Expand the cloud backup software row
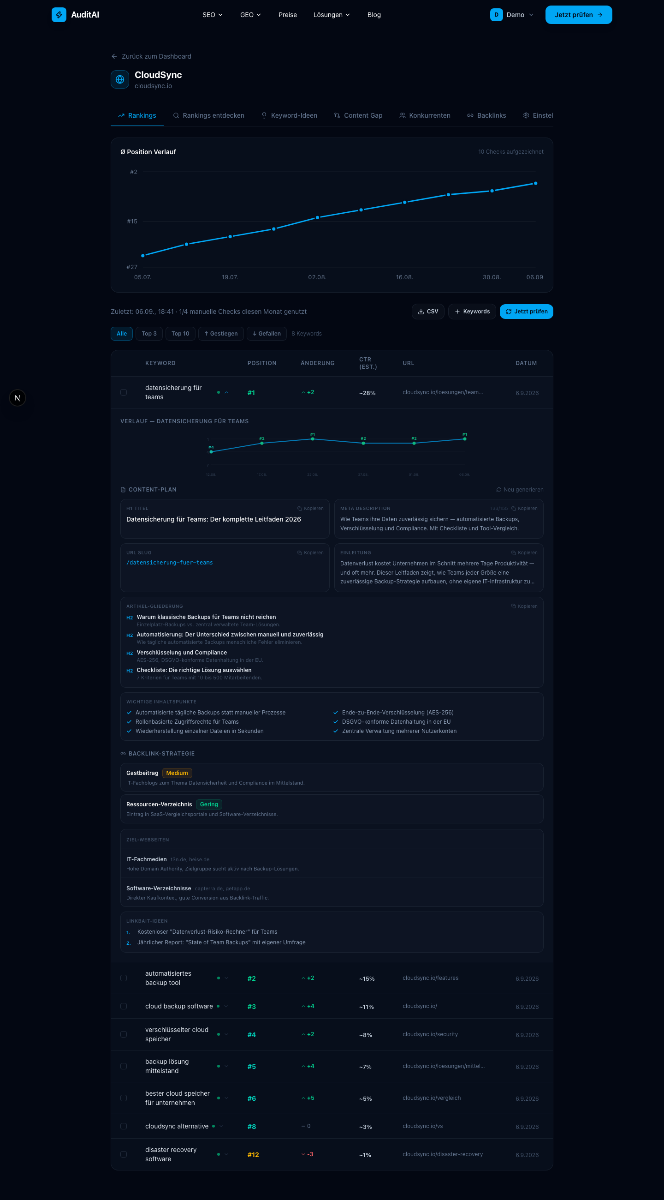 tap(226, 1006)
